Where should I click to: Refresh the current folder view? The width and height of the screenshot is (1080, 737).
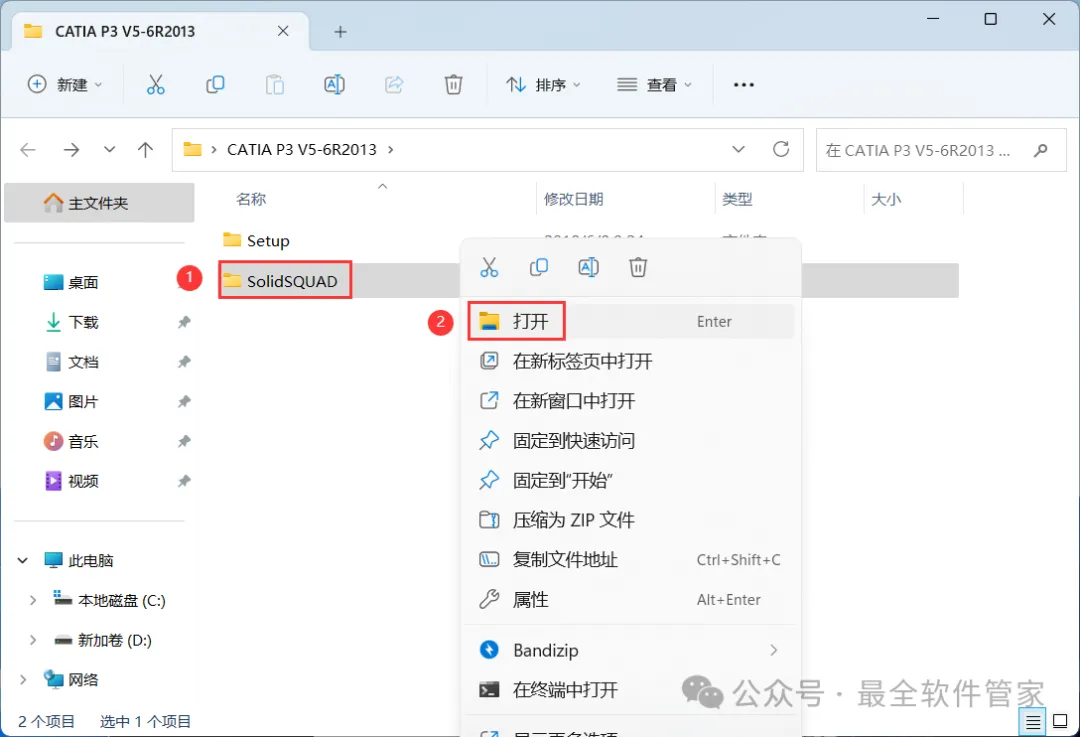click(x=780, y=149)
